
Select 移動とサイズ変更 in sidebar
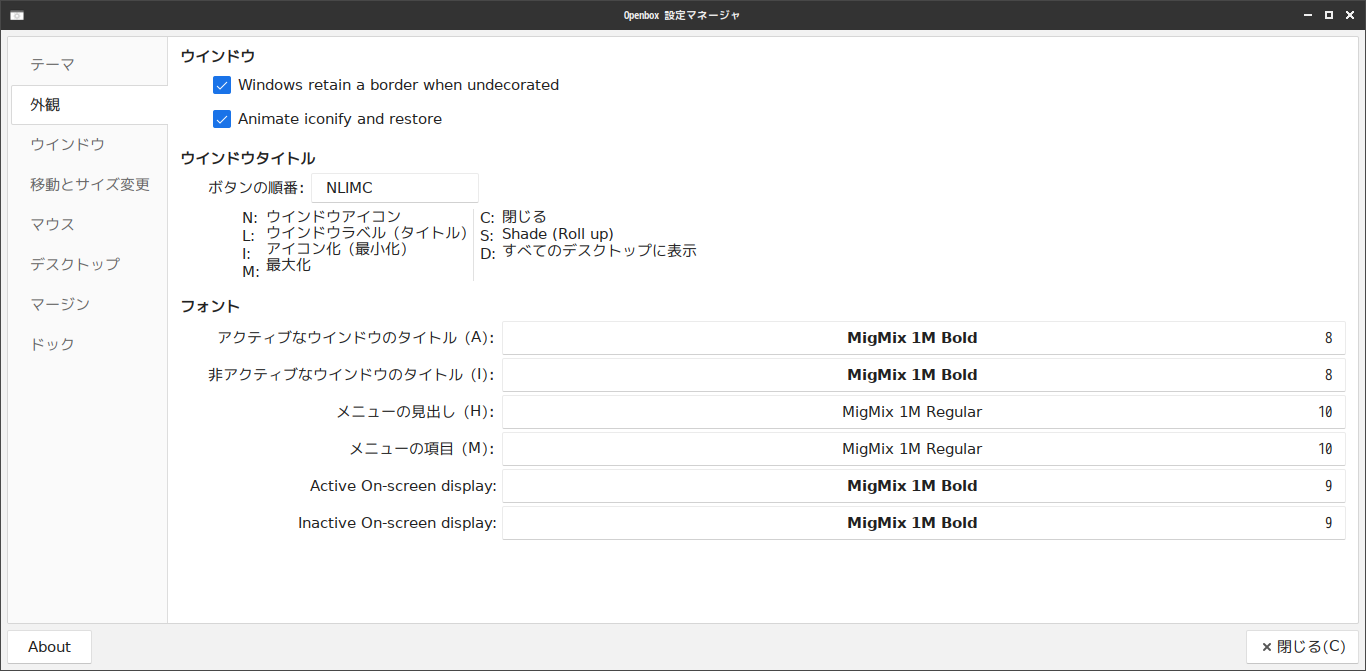tap(88, 185)
